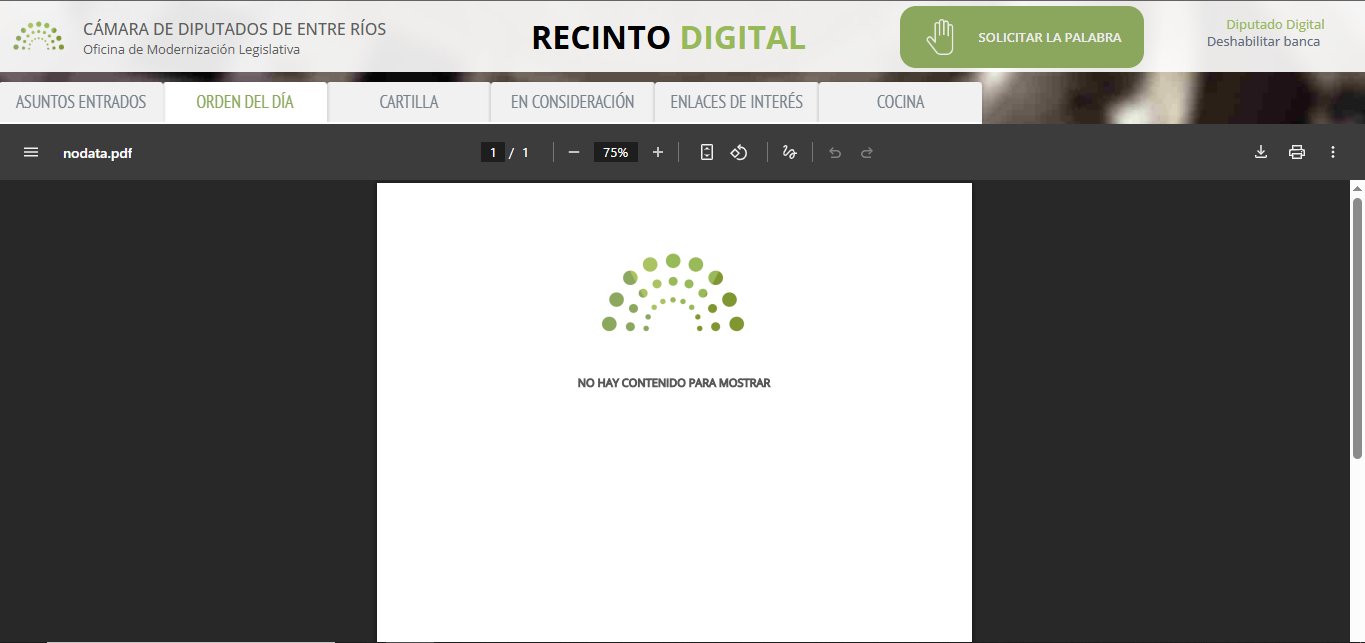Click the PDF page number field
1365x643 pixels.
[492, 152]
